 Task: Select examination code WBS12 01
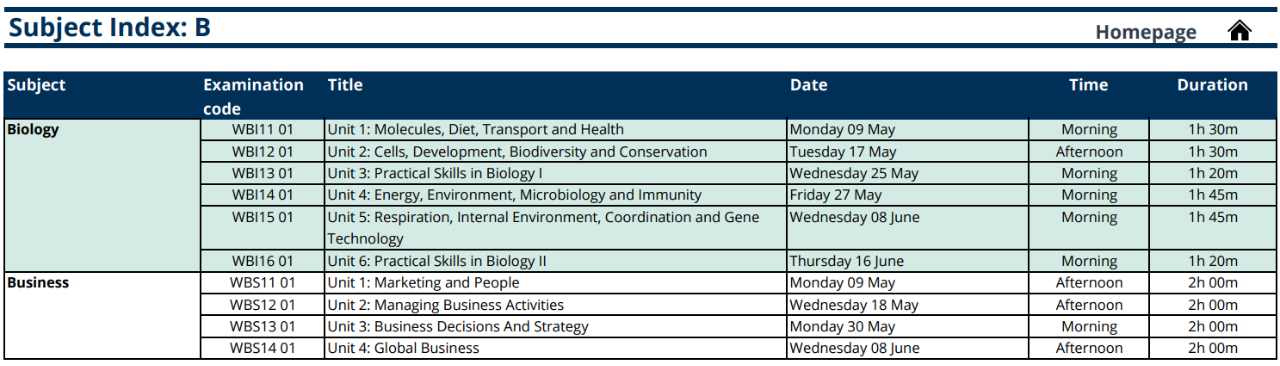tap(263, 305)
